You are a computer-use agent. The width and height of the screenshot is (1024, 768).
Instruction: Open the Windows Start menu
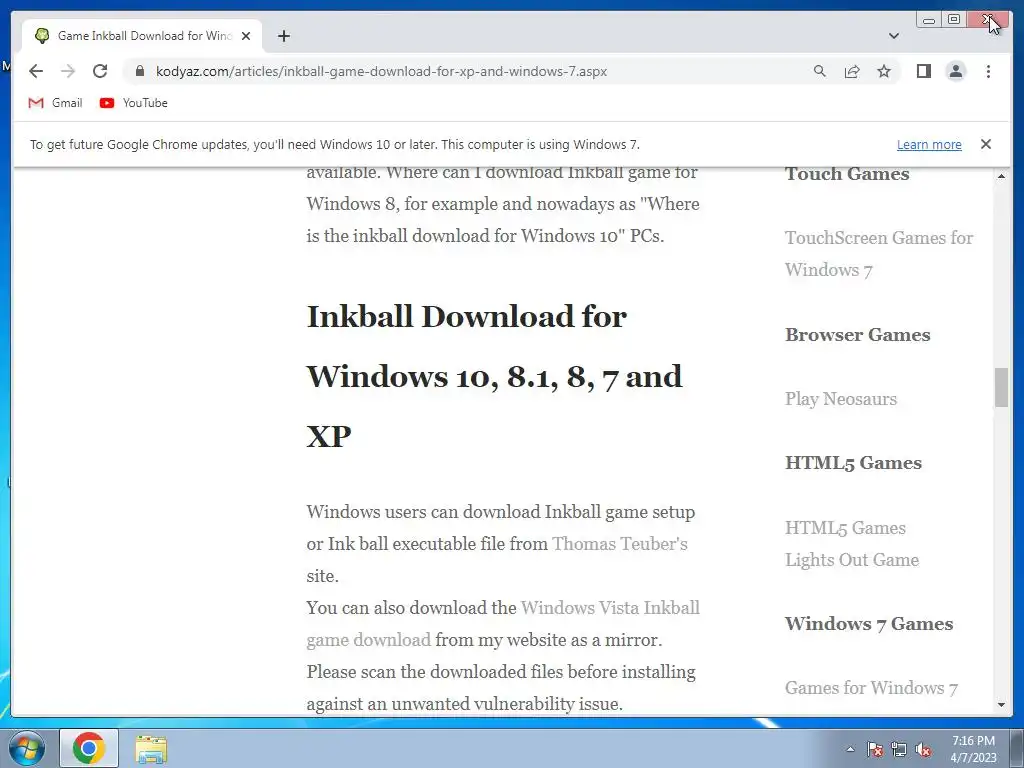click(26, 748)
